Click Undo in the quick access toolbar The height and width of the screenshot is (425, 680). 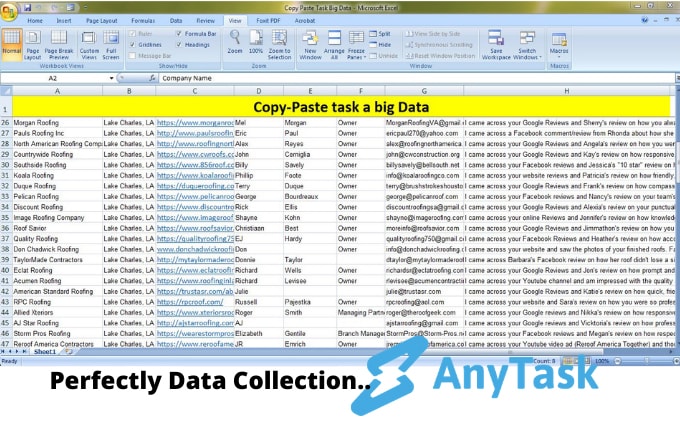(x=41, y=7)
